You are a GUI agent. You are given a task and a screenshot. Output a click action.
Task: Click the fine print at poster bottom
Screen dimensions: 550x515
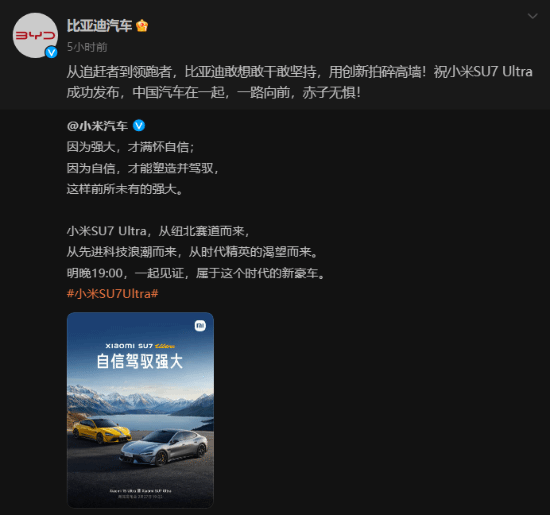coord(140,493)
